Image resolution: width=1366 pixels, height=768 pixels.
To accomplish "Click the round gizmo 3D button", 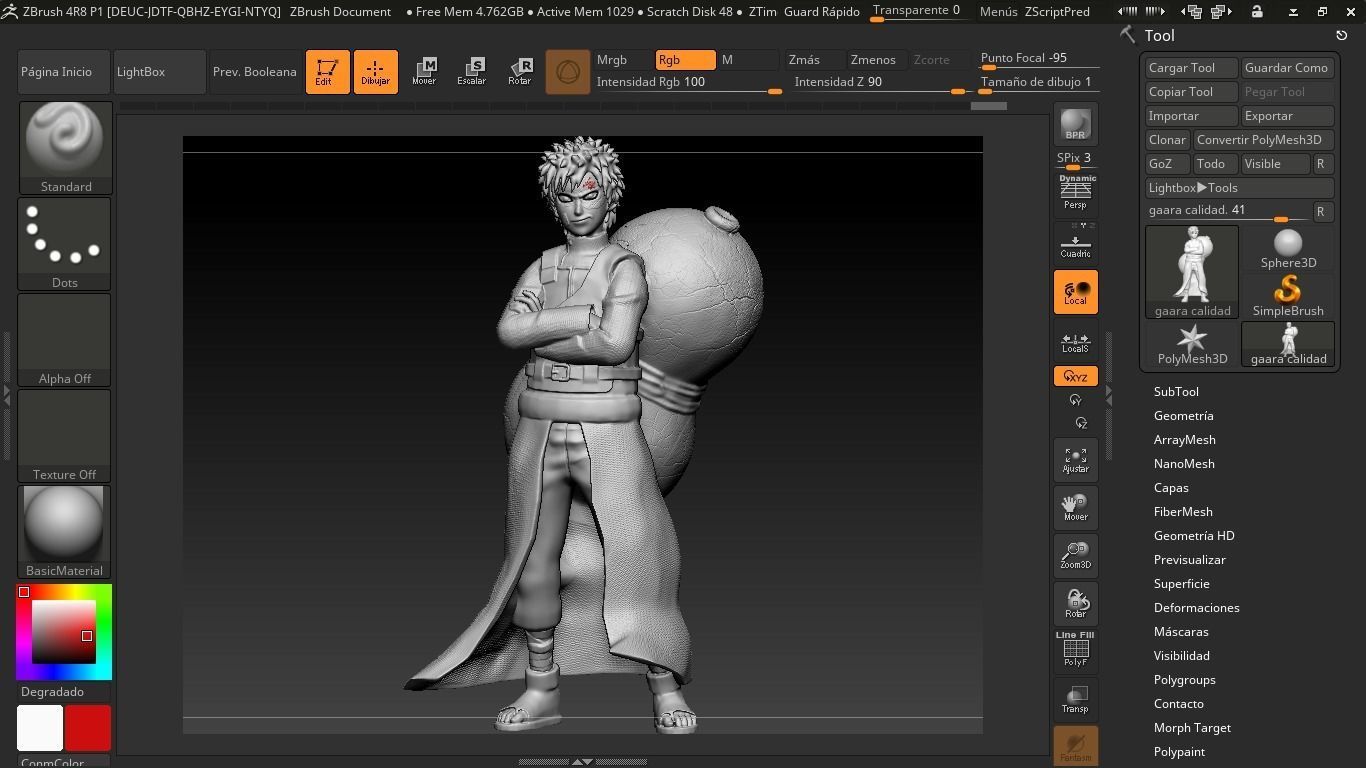I will [x=568, y=72].
